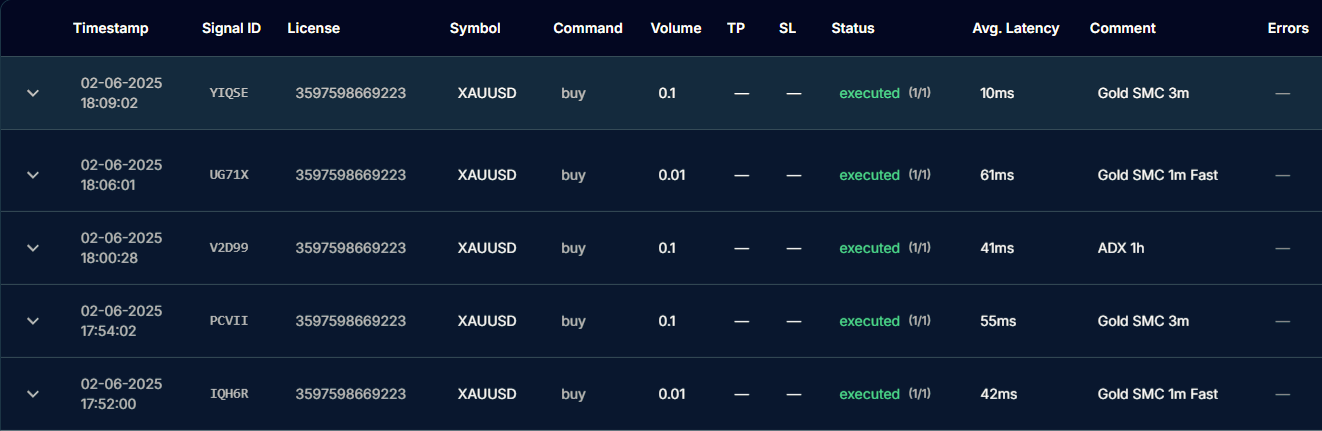Click the 61ms latency value
Image resolution: width=1322 pixels, height=431 pixels.
997,175
